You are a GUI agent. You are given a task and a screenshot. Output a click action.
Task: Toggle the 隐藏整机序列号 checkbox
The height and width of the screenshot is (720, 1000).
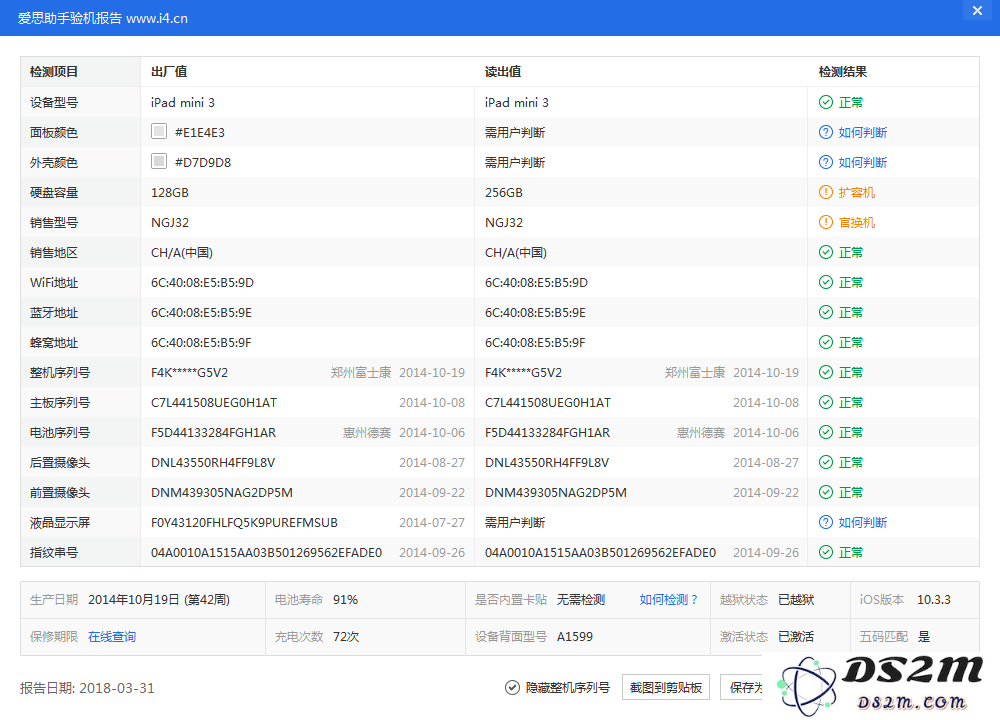[x=512, y=687]
